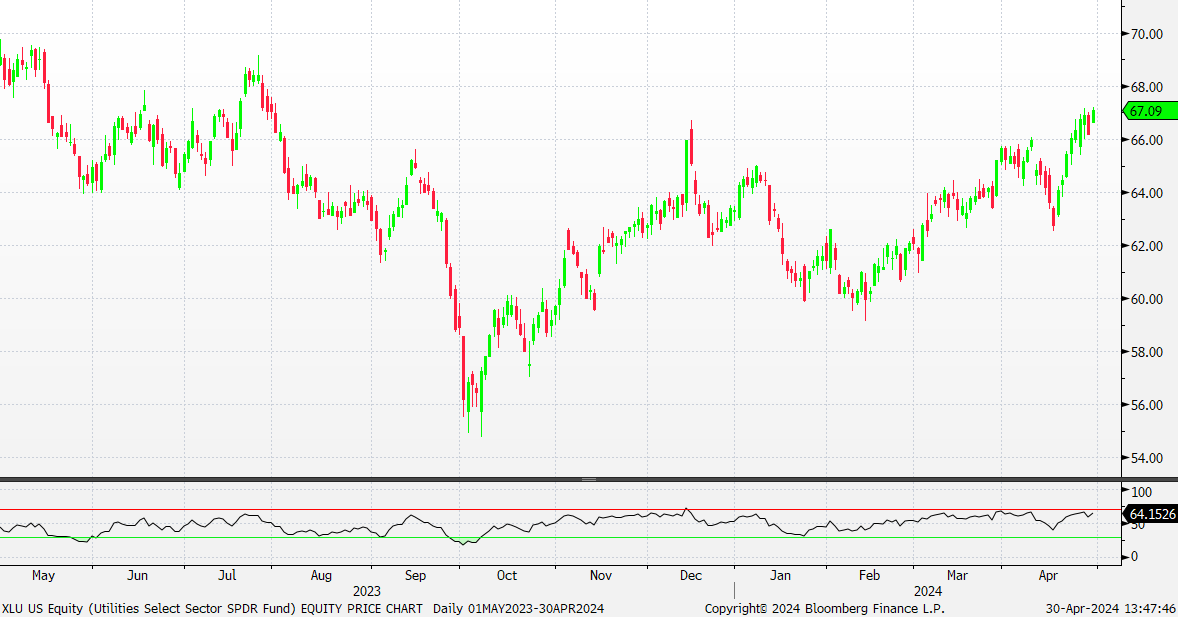Select the 64.00 price axis label

point(1146,193)
